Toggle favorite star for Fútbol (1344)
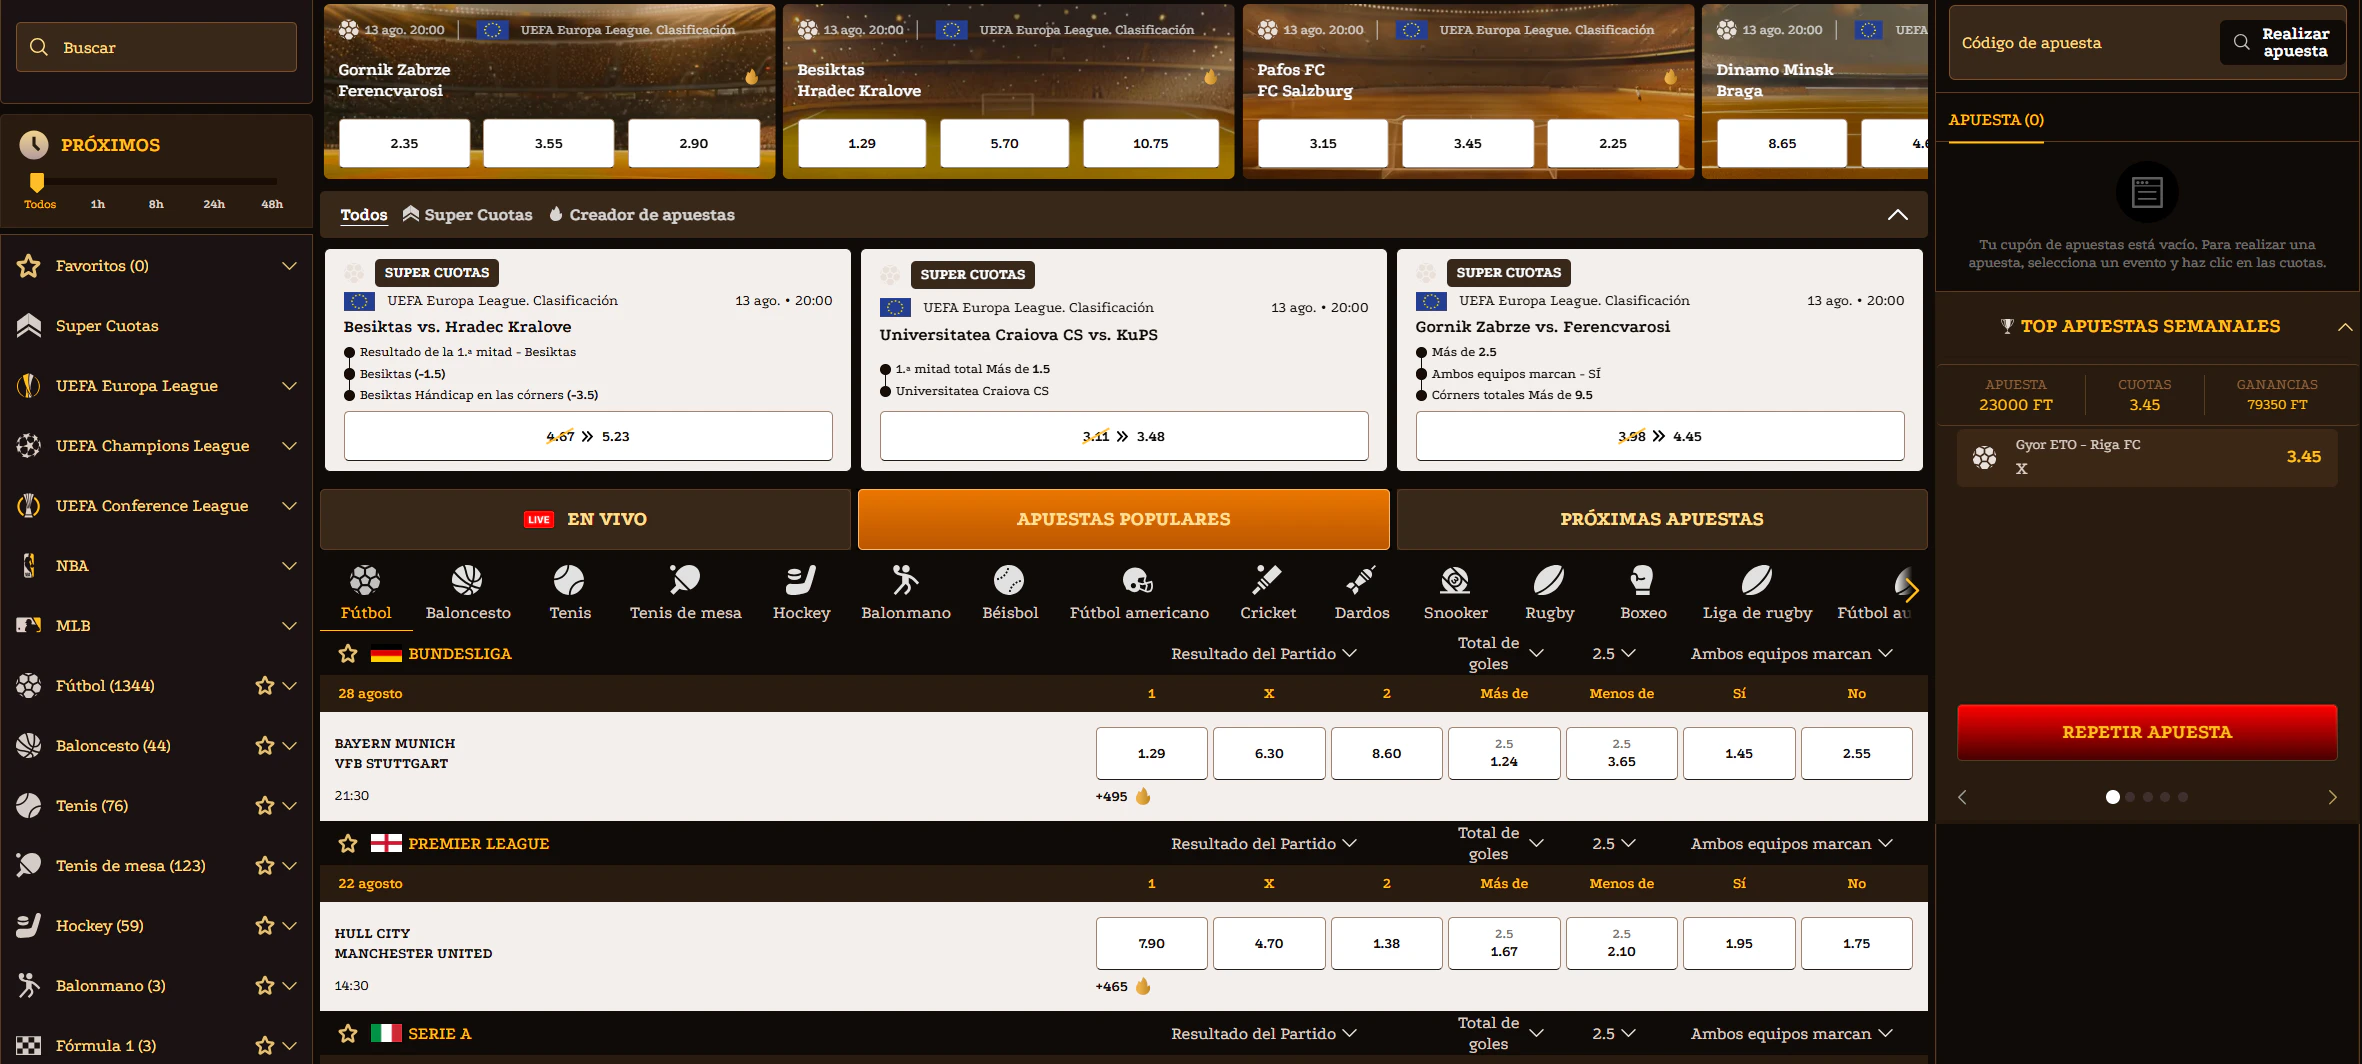 tap(264, 686)
